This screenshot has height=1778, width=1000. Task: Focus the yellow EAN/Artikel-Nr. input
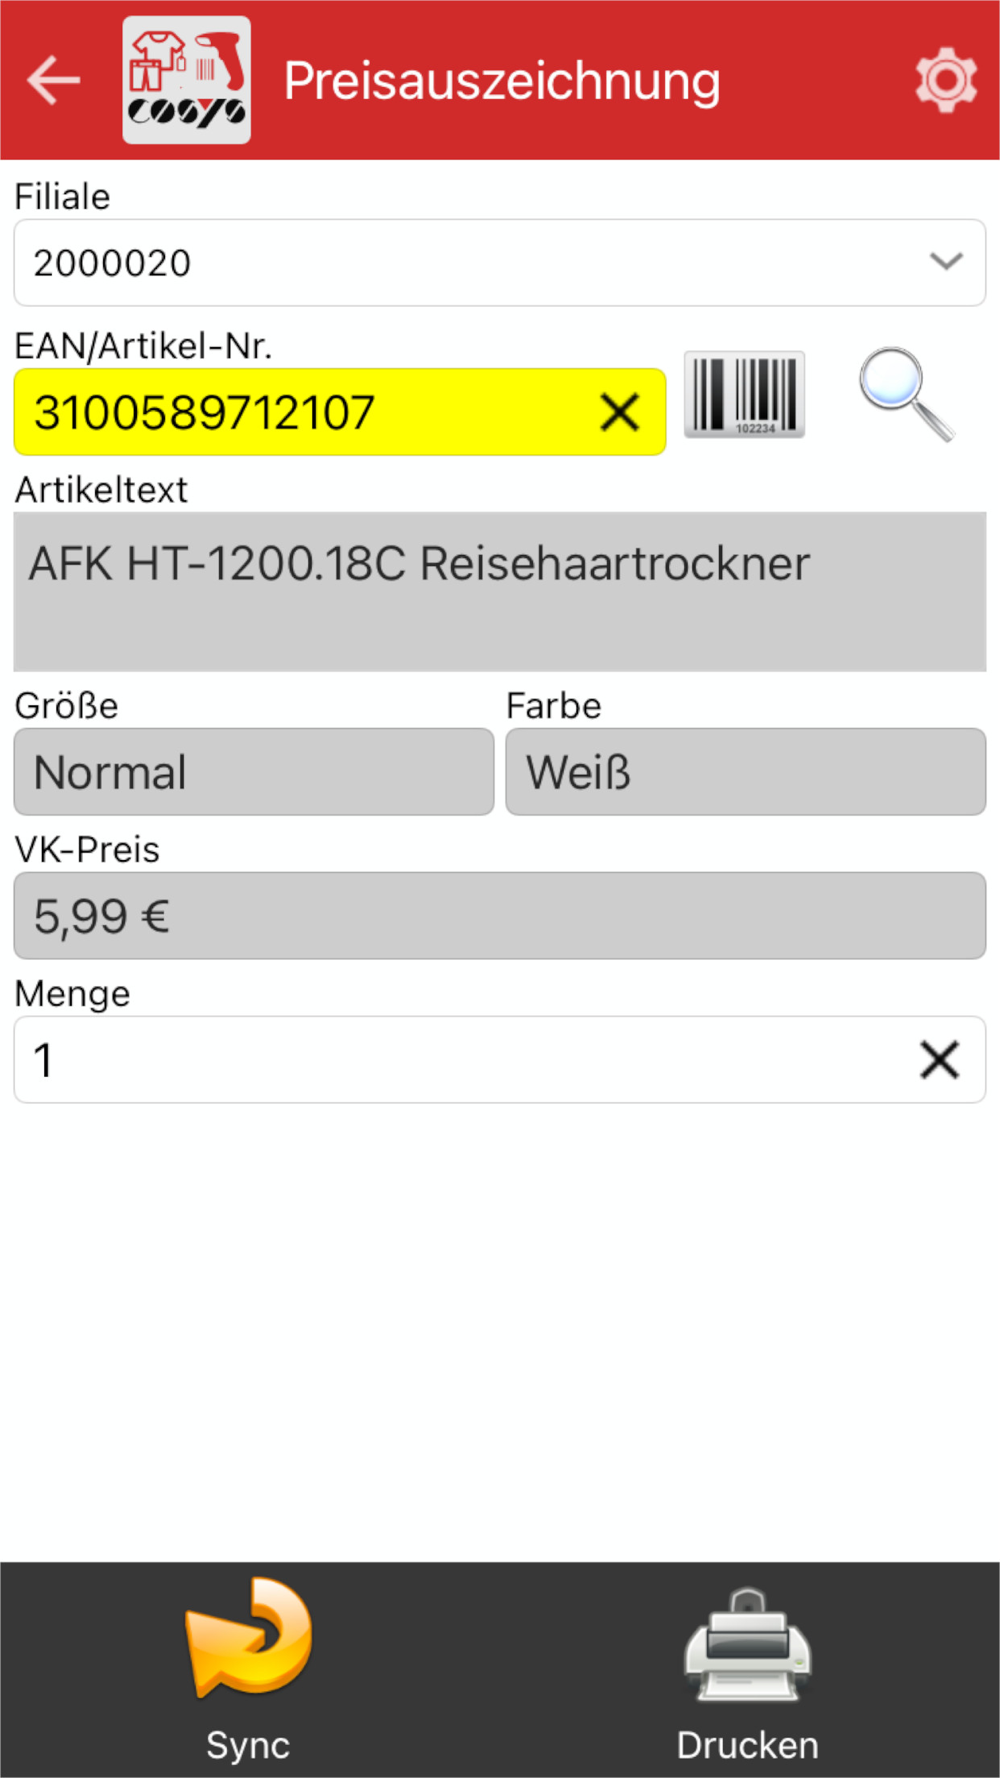tap(340, 412)
